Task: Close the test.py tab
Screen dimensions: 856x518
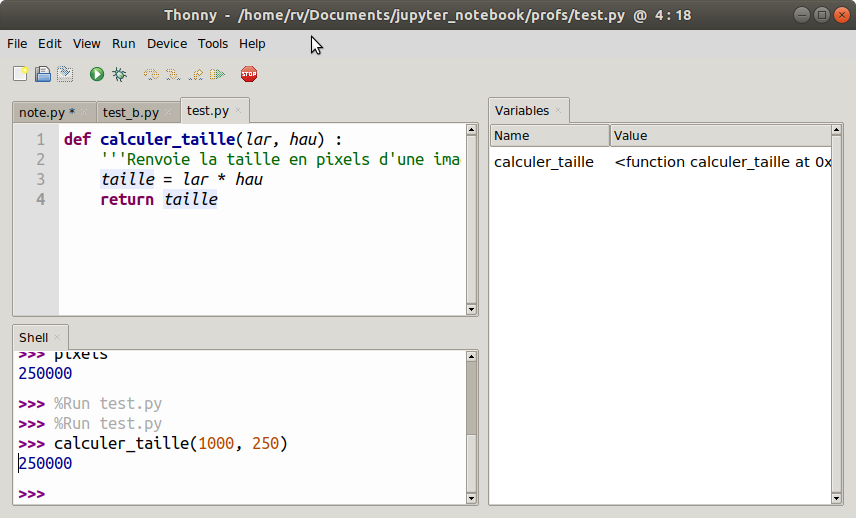Action: click(x=238, y=110)
